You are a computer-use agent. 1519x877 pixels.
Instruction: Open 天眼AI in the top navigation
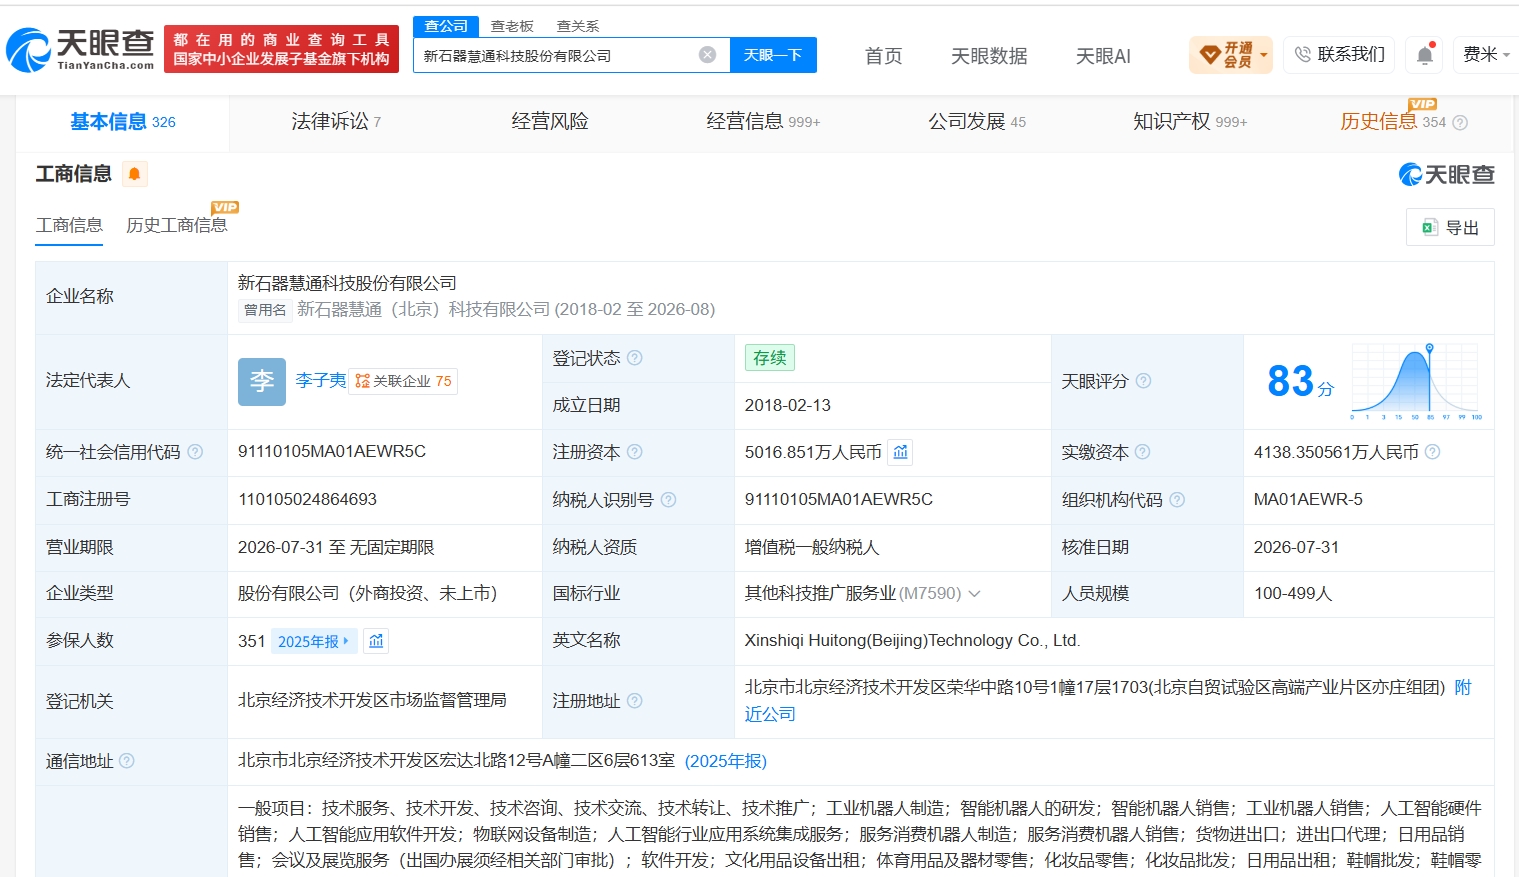[x=1103, y=56]
